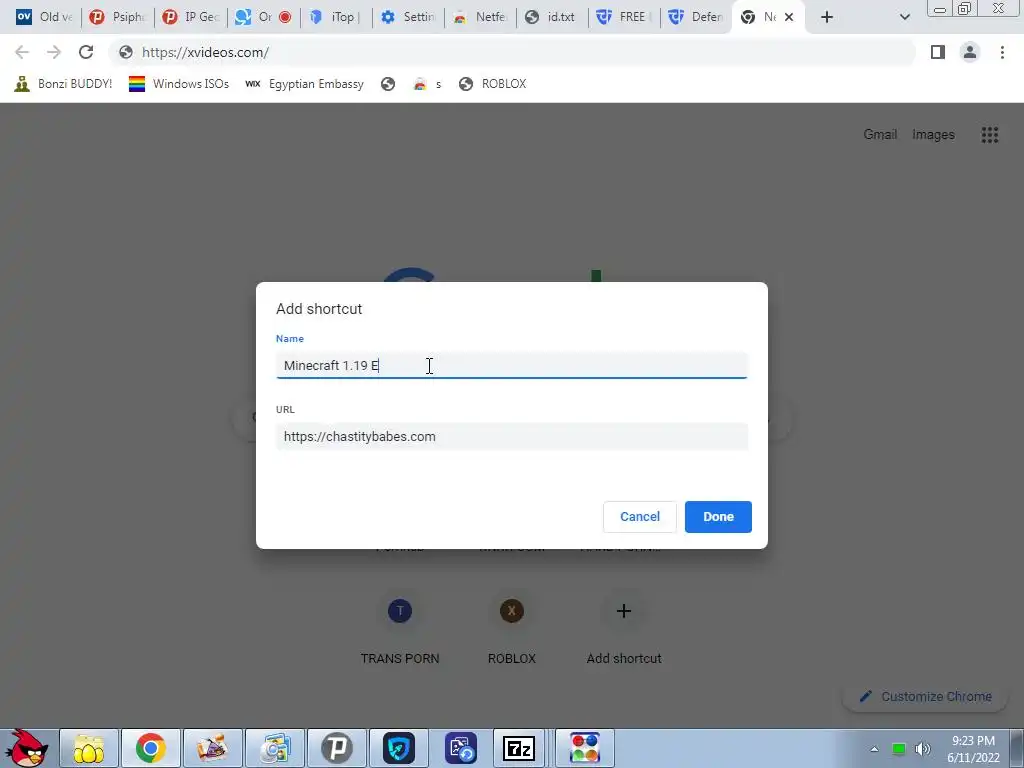The height and width of the screenshot is (768, 1024).
Task: Show hidden system tray icons
Action: point(874,749)
